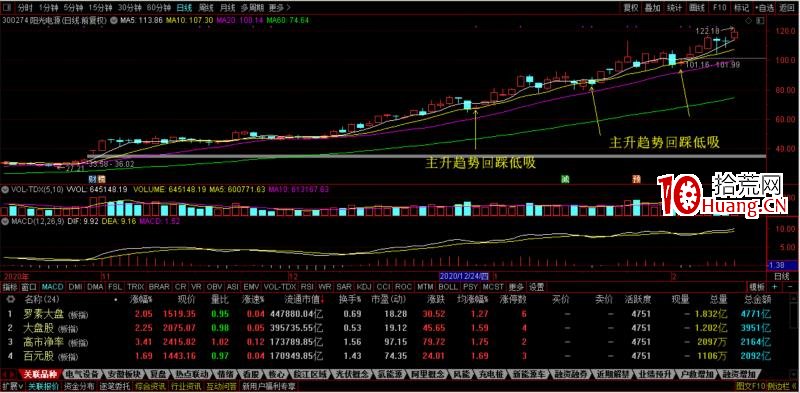Open the 复权 adjustment menu
Screen dimensions: 800x393
tap(631, 8)
